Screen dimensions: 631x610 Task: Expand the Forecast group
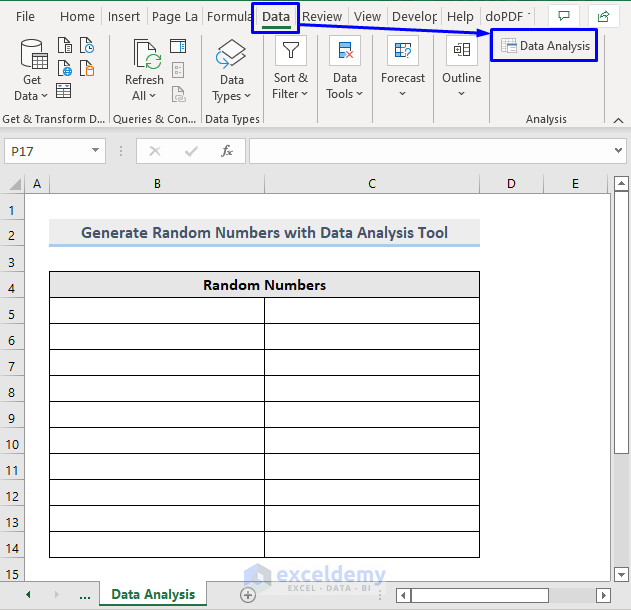pos(403,68)
